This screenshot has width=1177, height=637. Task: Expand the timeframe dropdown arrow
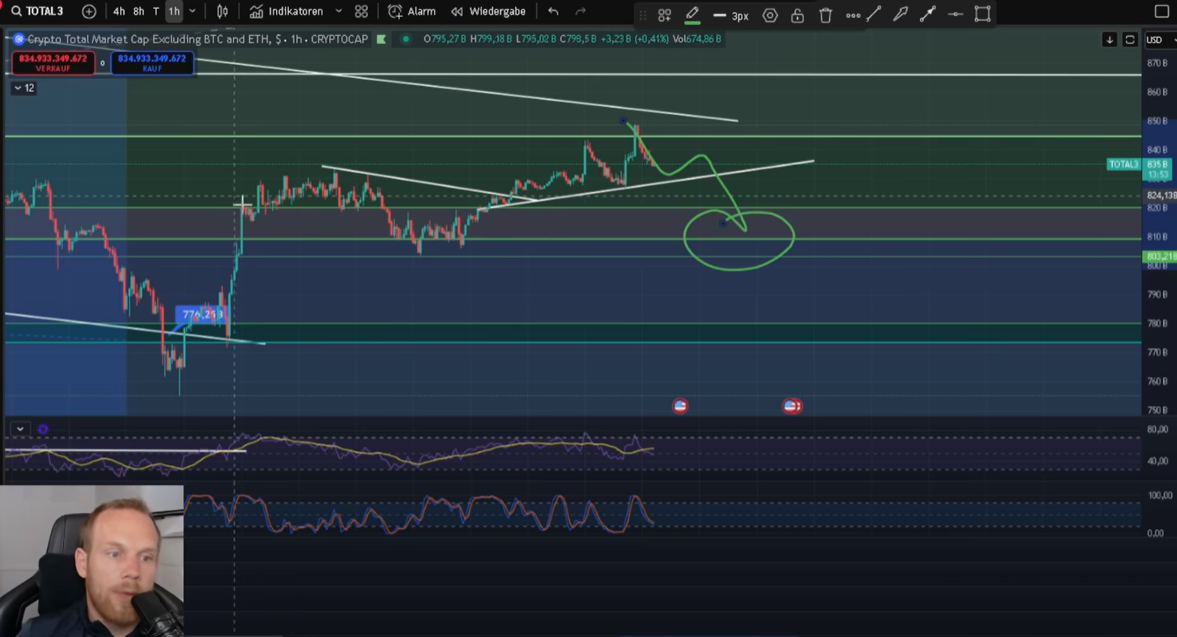193,11
